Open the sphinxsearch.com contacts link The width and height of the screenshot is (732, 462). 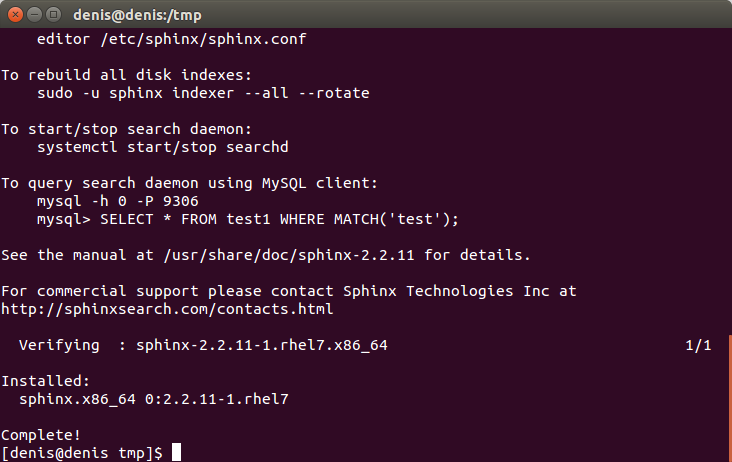167,309
